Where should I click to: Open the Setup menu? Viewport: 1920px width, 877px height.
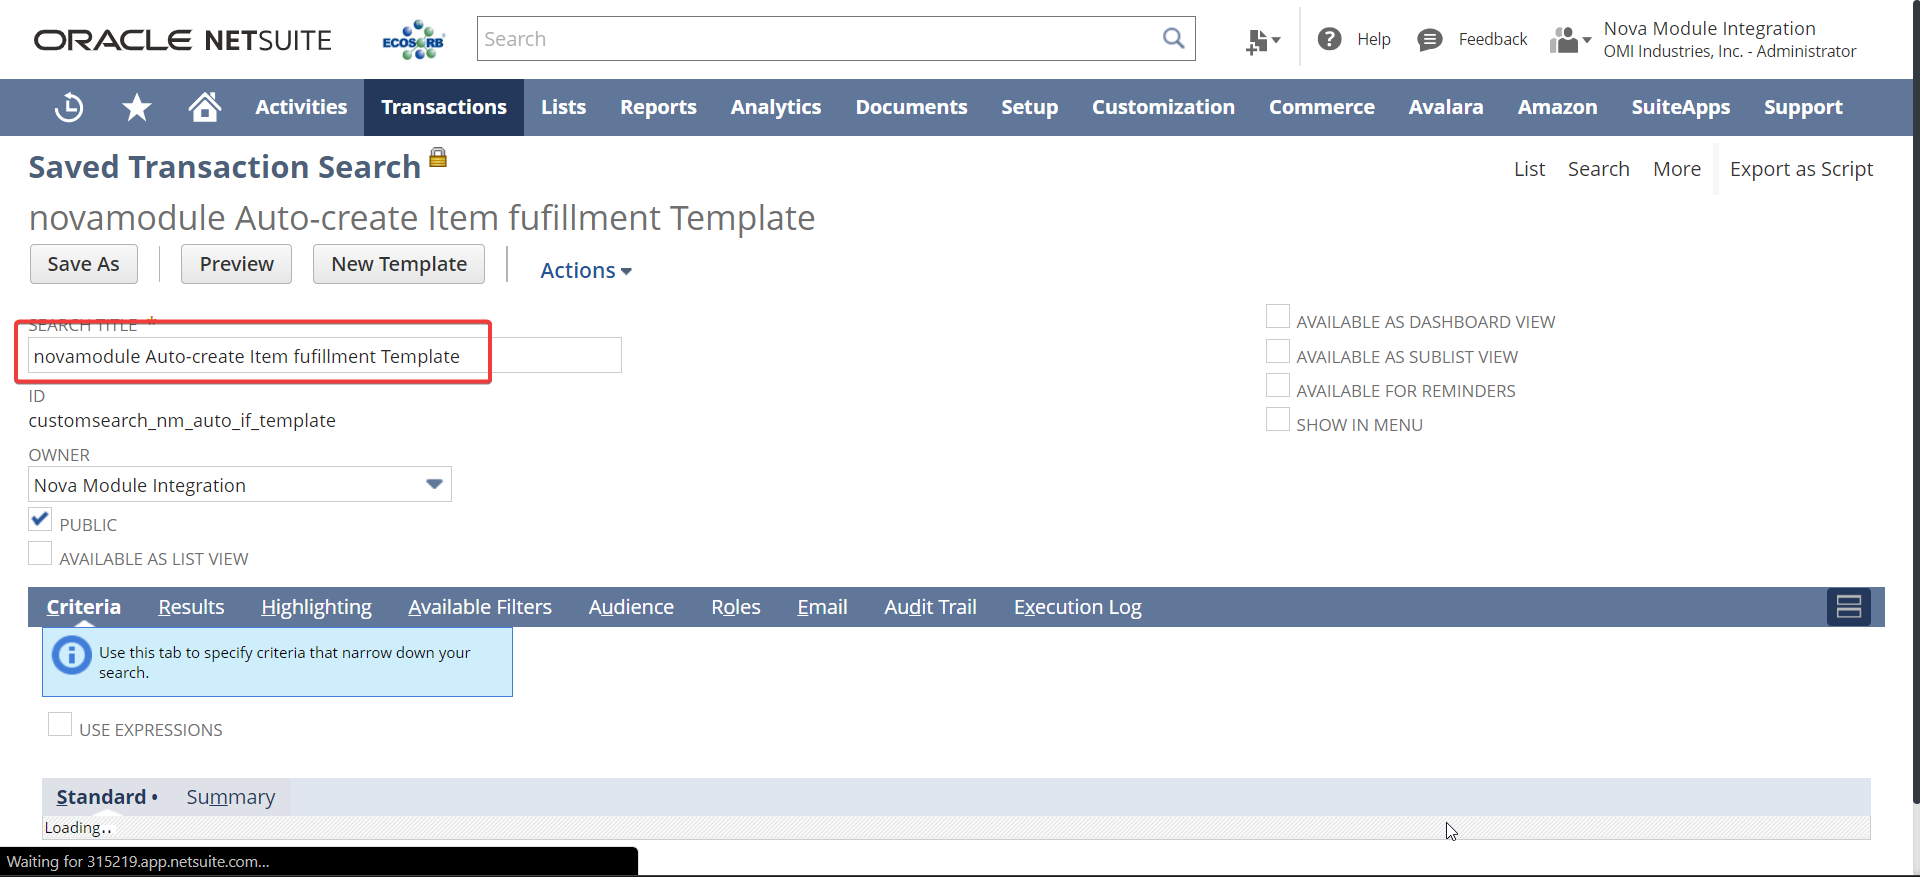[x=1029, y=107]
